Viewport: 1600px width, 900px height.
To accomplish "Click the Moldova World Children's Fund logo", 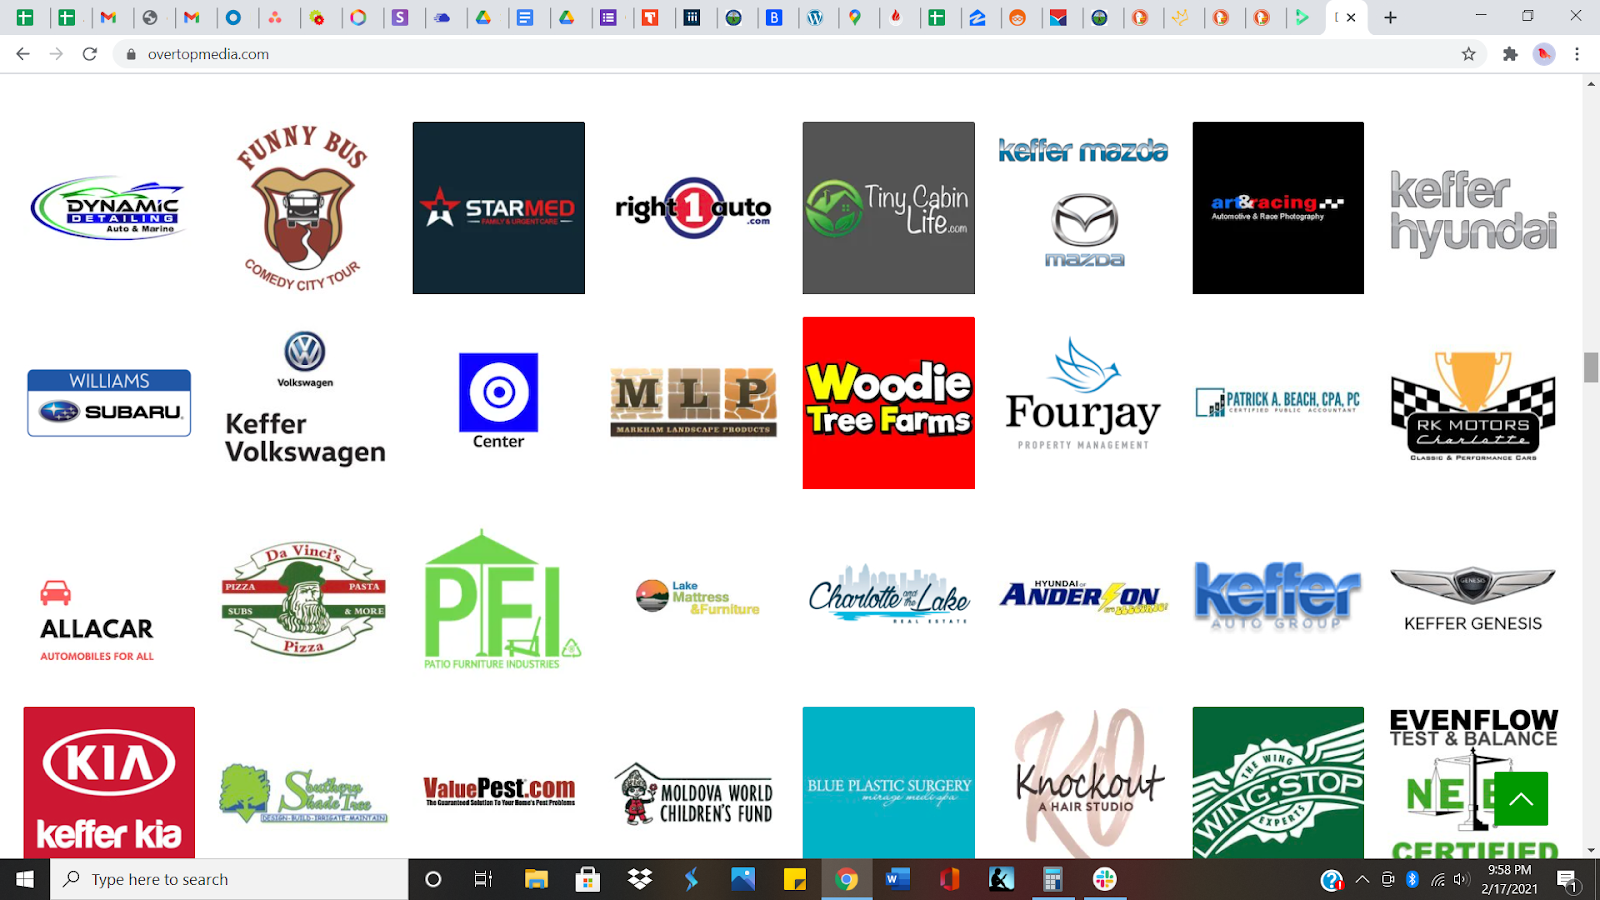I will coord(693,794).
